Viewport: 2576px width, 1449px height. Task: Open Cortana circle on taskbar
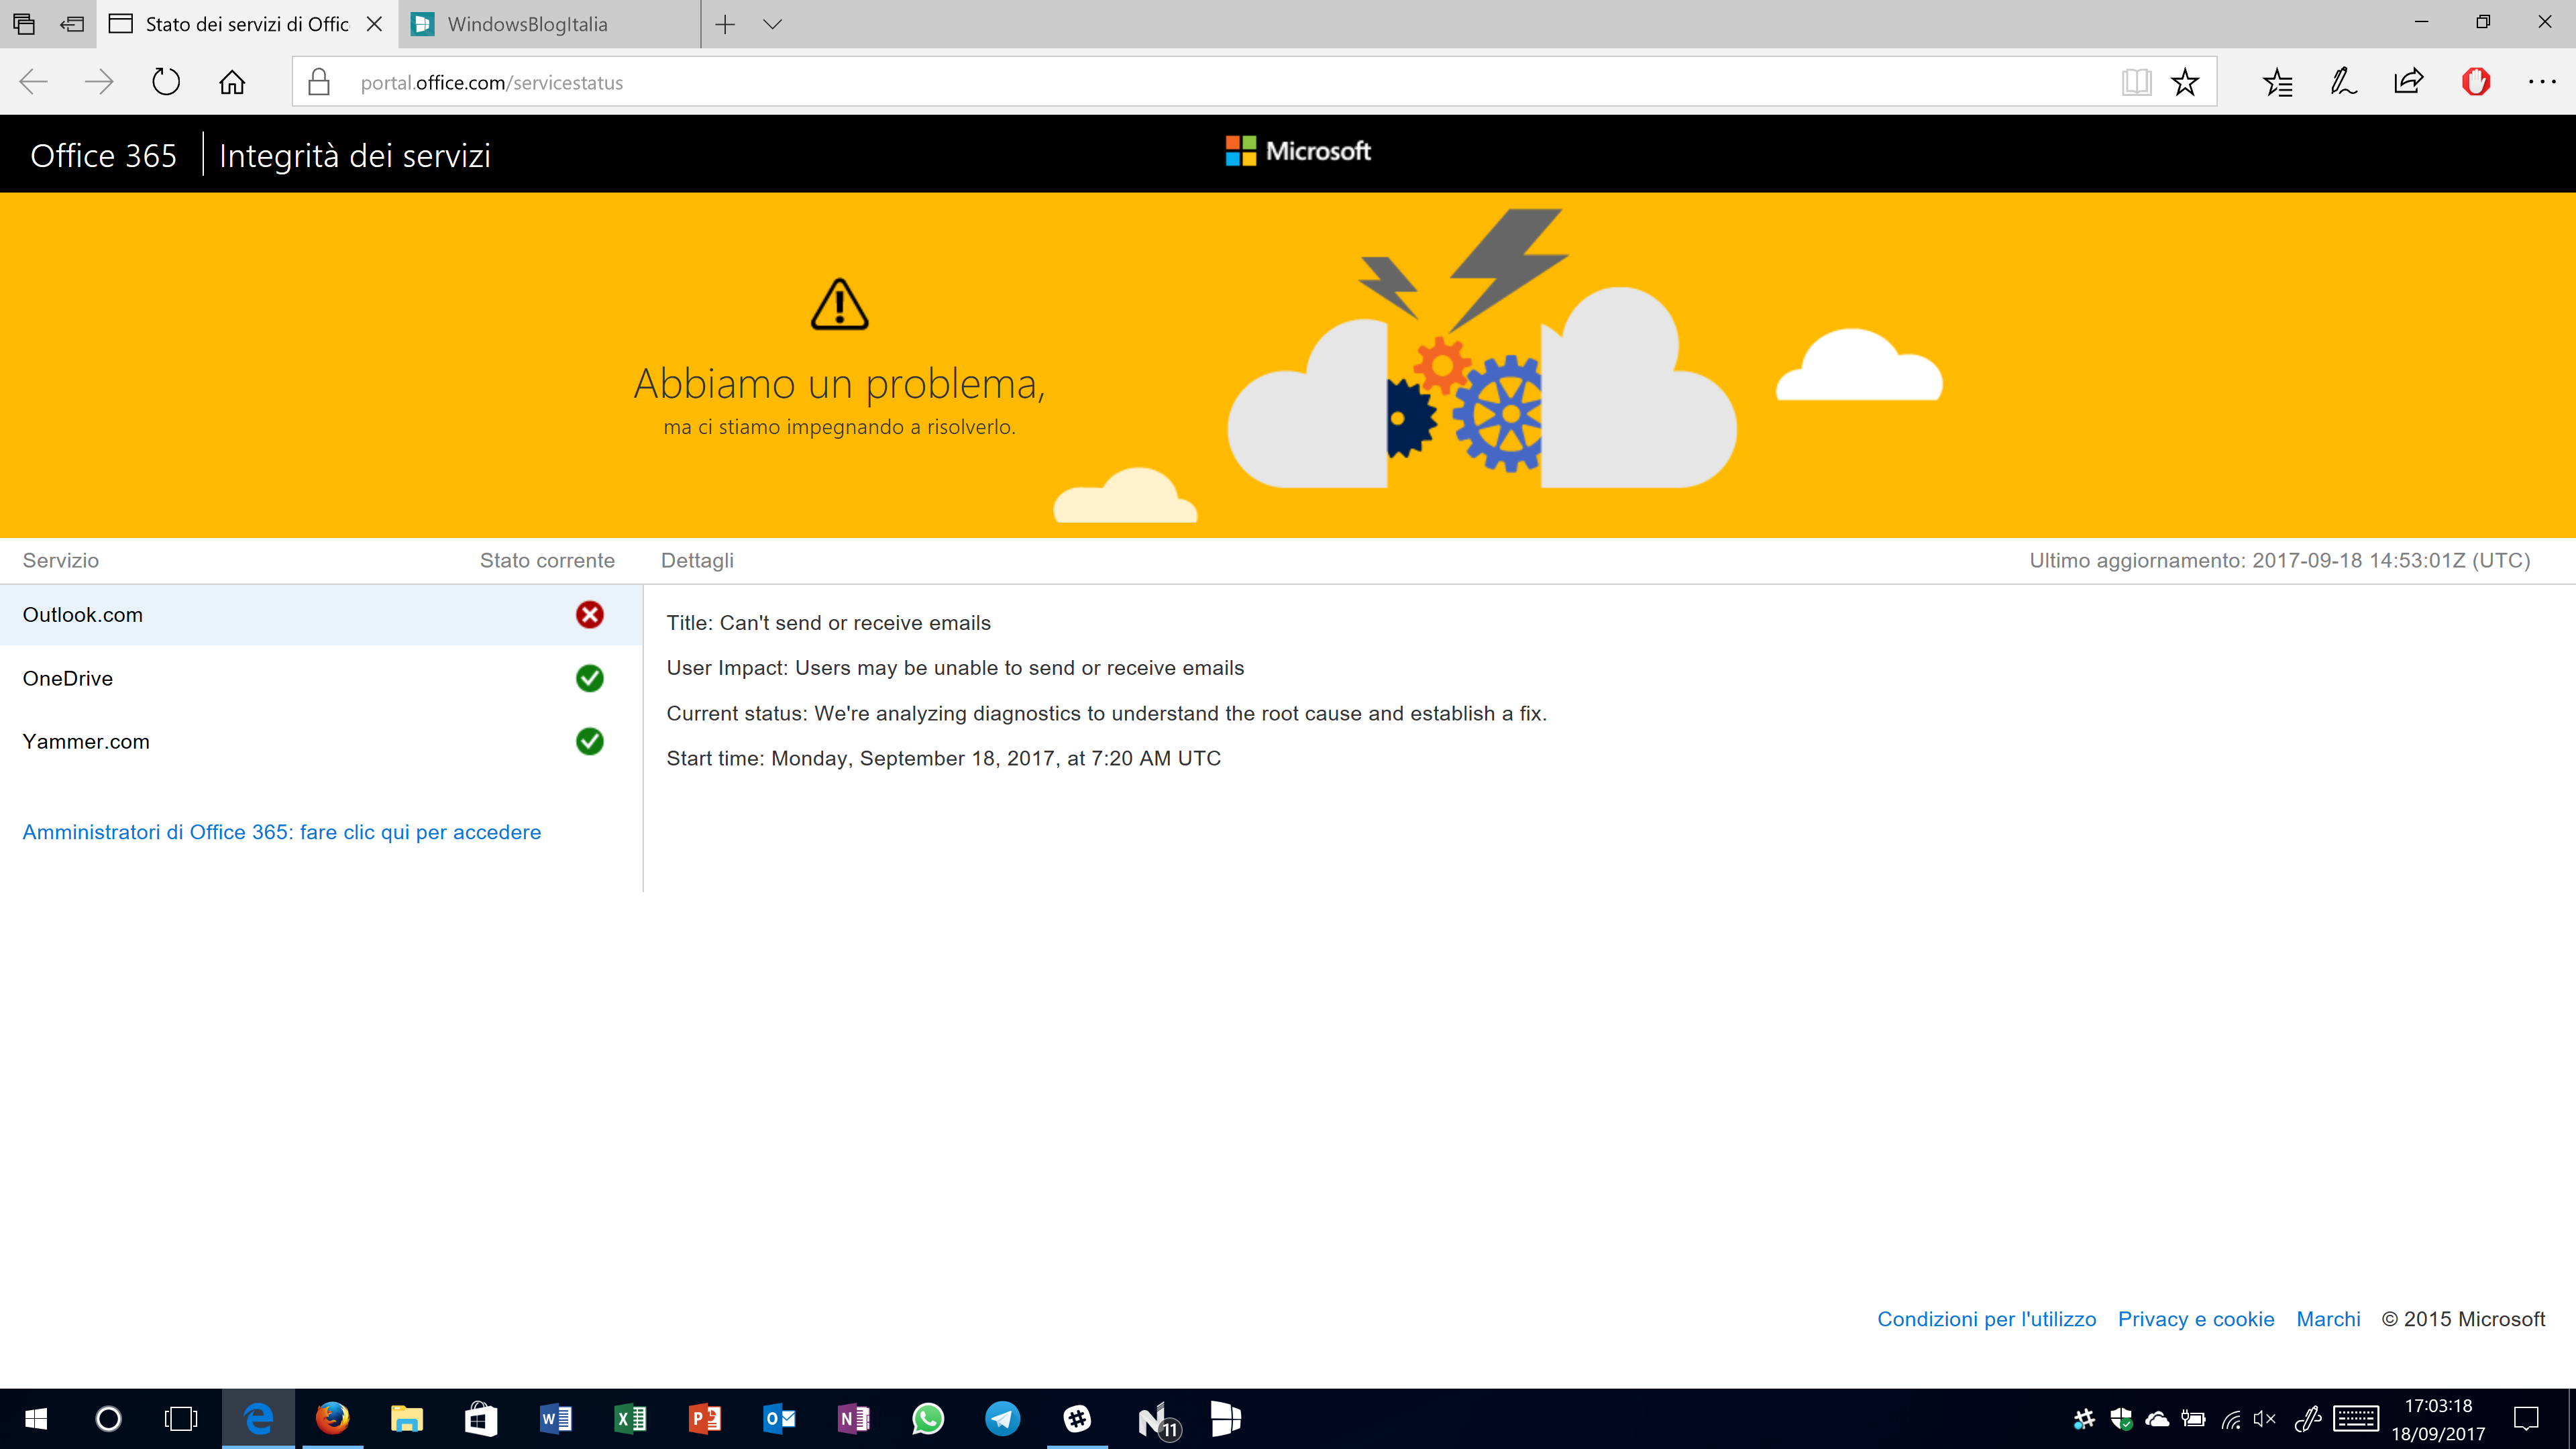click(108, 1419)
